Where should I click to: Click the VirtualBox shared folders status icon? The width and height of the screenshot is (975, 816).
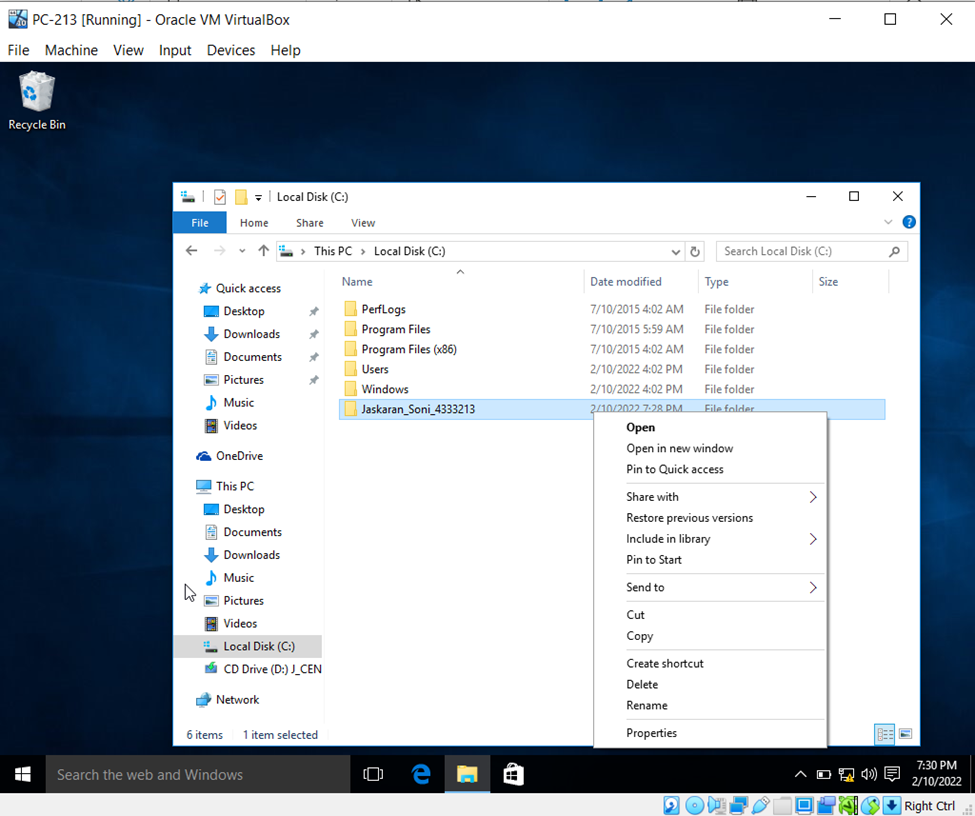780,804
